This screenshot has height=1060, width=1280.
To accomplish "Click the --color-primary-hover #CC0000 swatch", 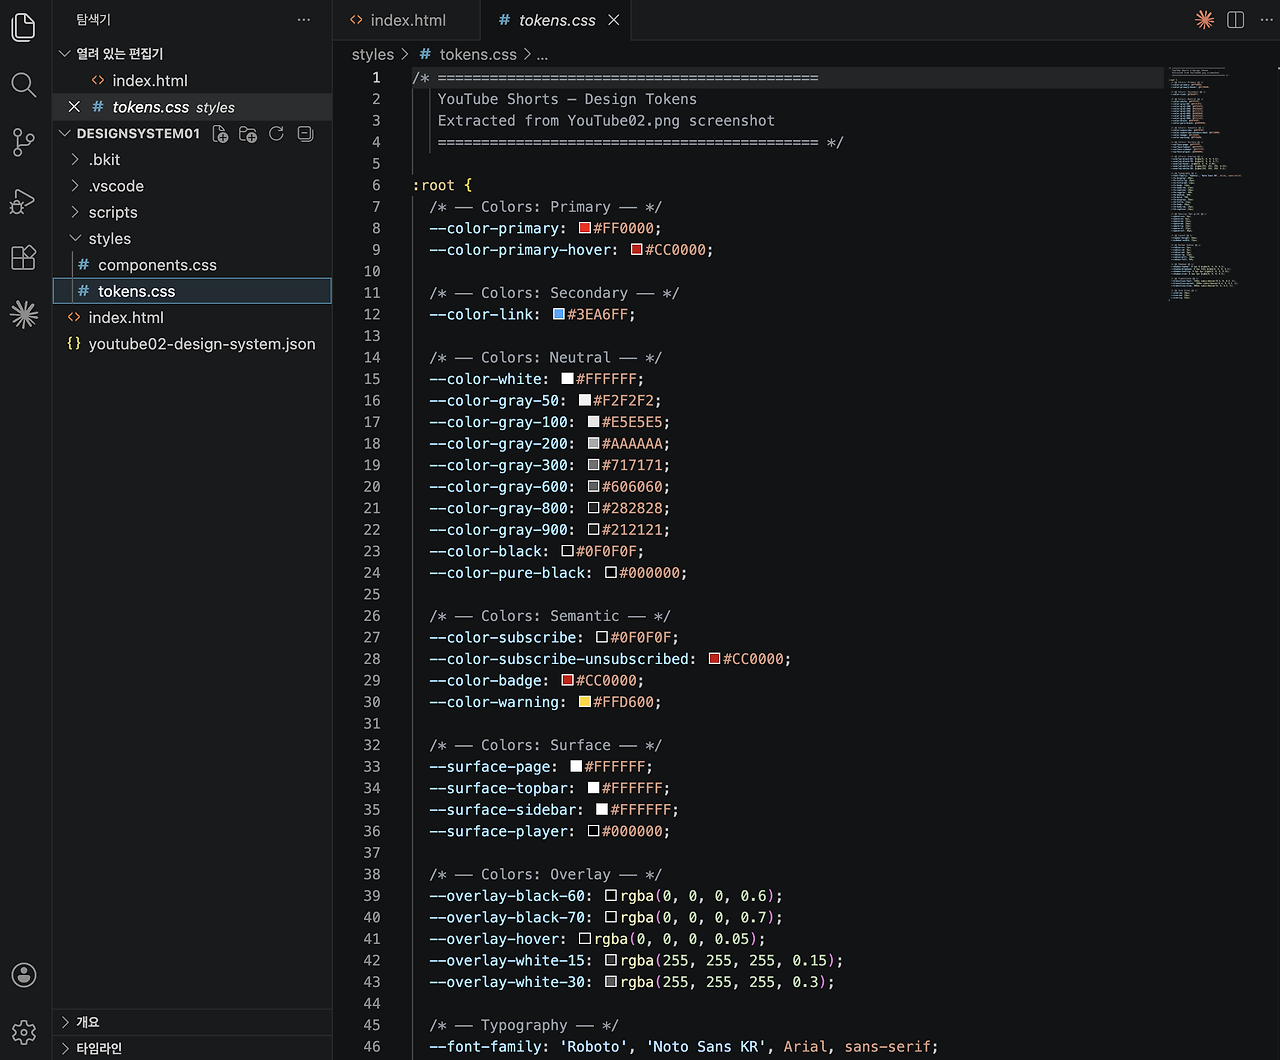I will coord(636,250).
